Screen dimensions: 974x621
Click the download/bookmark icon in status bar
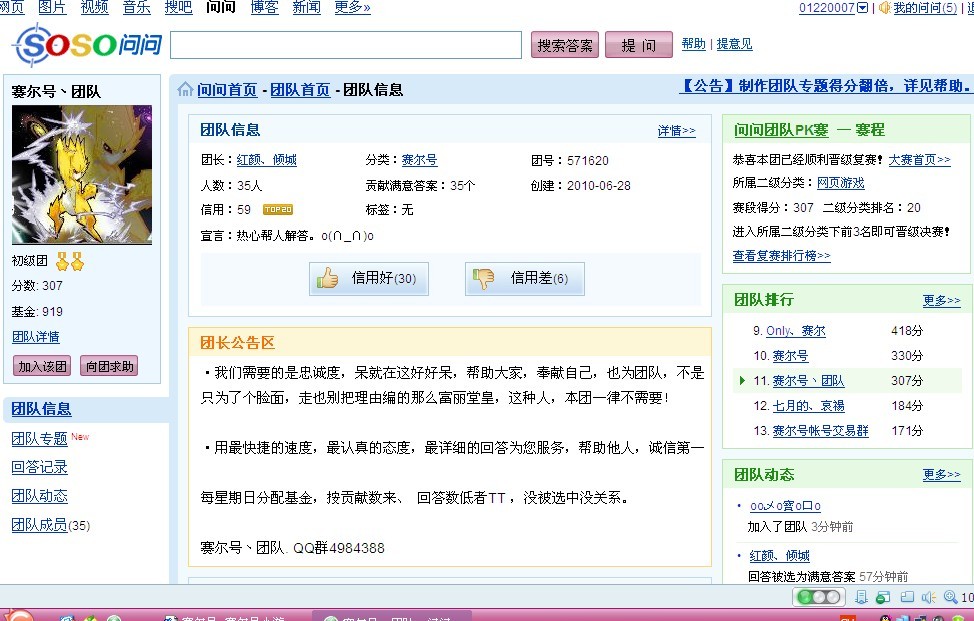861,597
